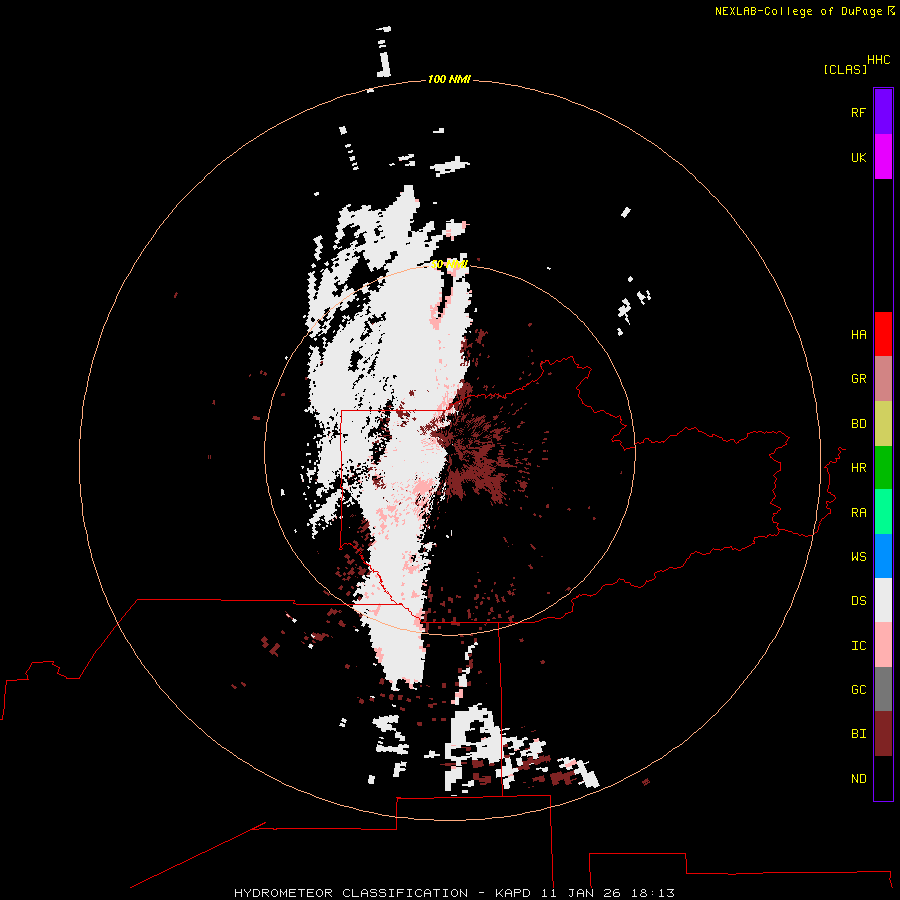Viewport: 900px width, 900px height.
Task: Click the RA light-green legend swatch
Action: (x=883, y=512)
